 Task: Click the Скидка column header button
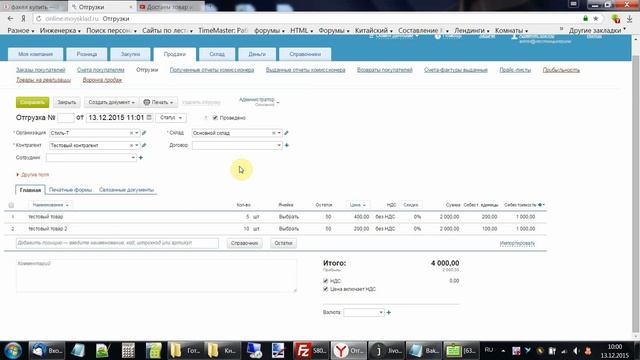pyautogui.click(x=411, y=205)
